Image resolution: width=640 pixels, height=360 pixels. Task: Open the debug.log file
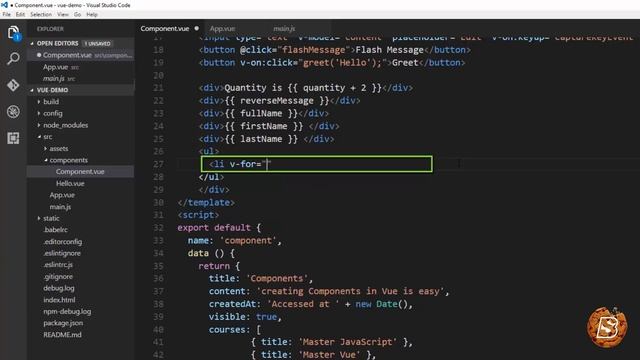59,288
